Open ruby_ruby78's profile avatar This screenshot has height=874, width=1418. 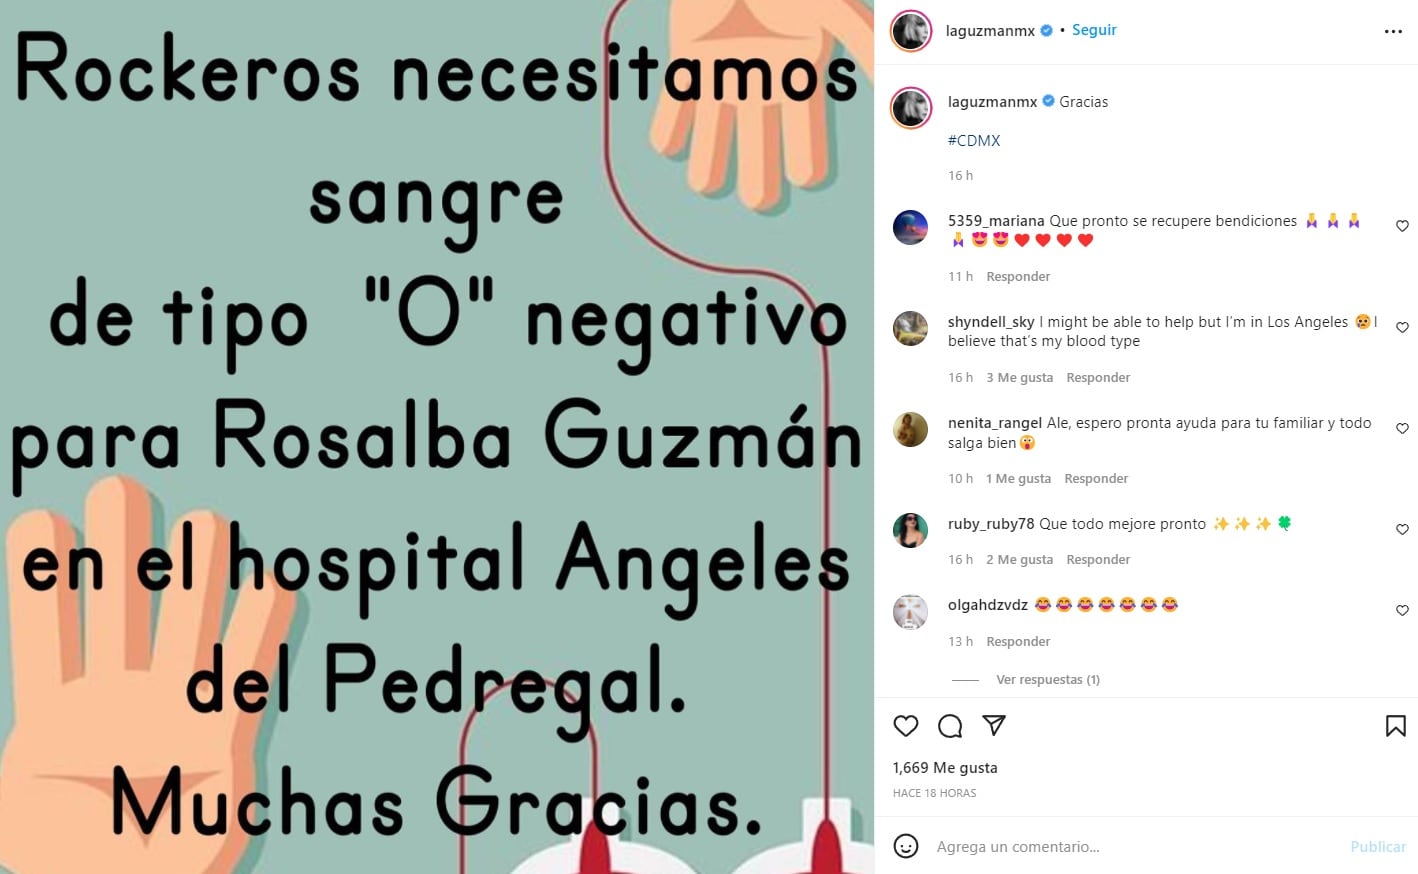tap(910, 530)
